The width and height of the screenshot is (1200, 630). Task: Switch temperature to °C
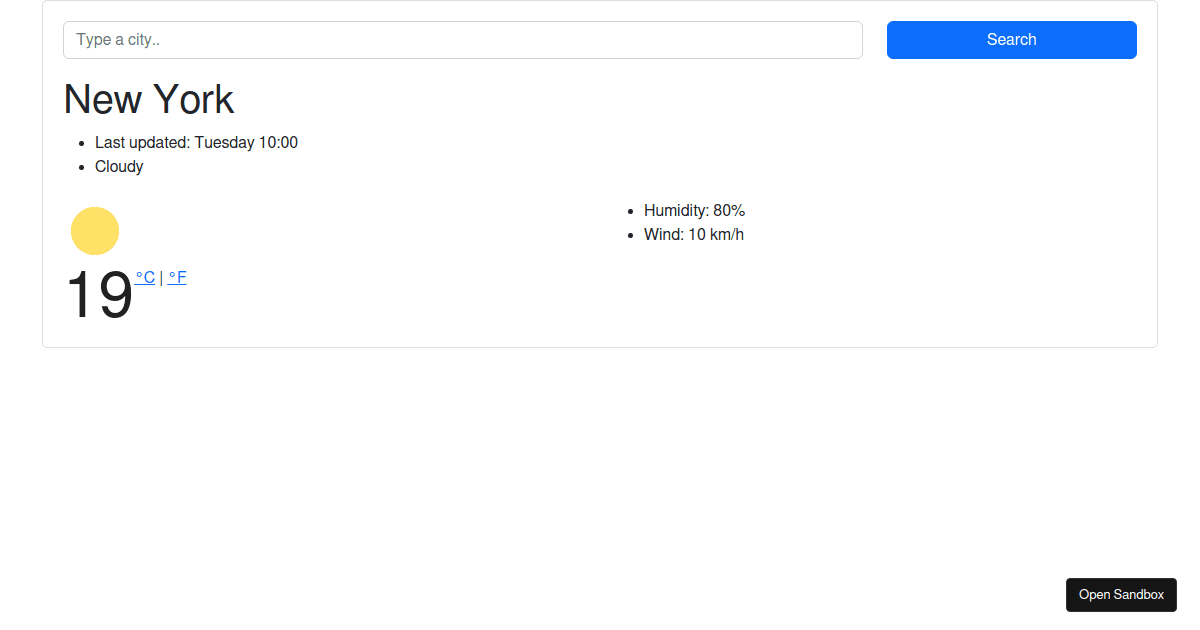point(145,278)
